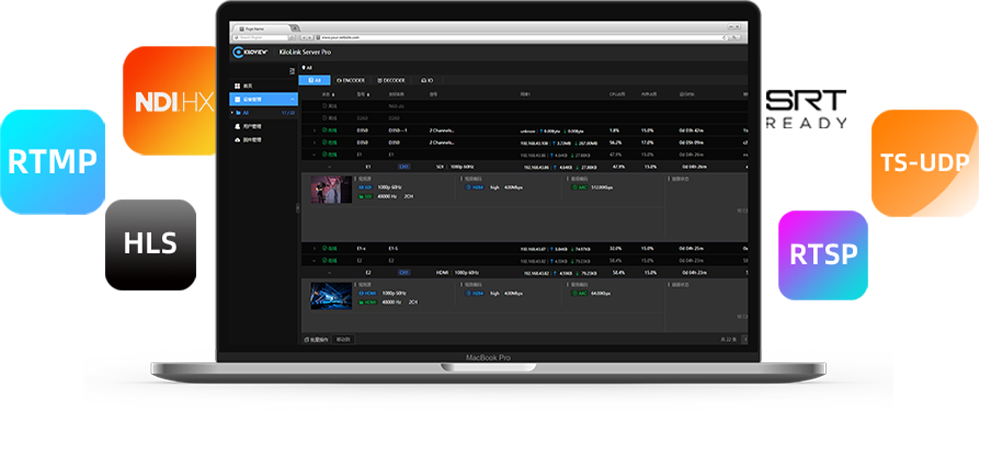Viewport: 997px width, 467px height.
Task: Switch to the ENCODER tab
Action: [x=352, y=79]
